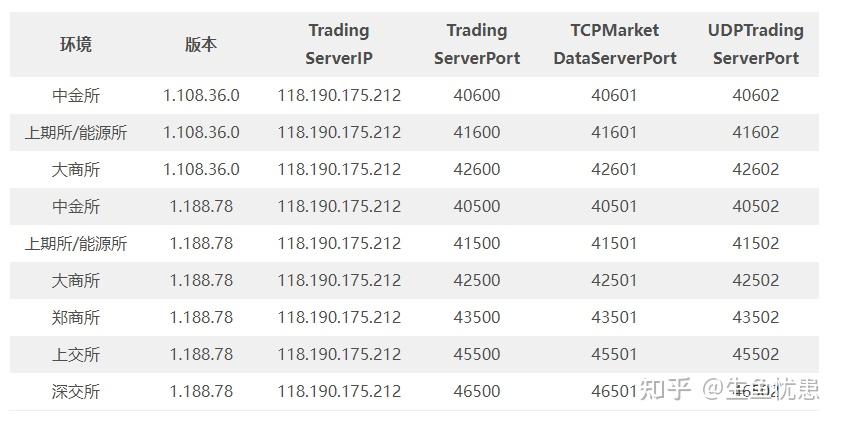Click the 郑商所 row label
The height and width of the screenshot is (423, 841).
[x=76, y=317]
